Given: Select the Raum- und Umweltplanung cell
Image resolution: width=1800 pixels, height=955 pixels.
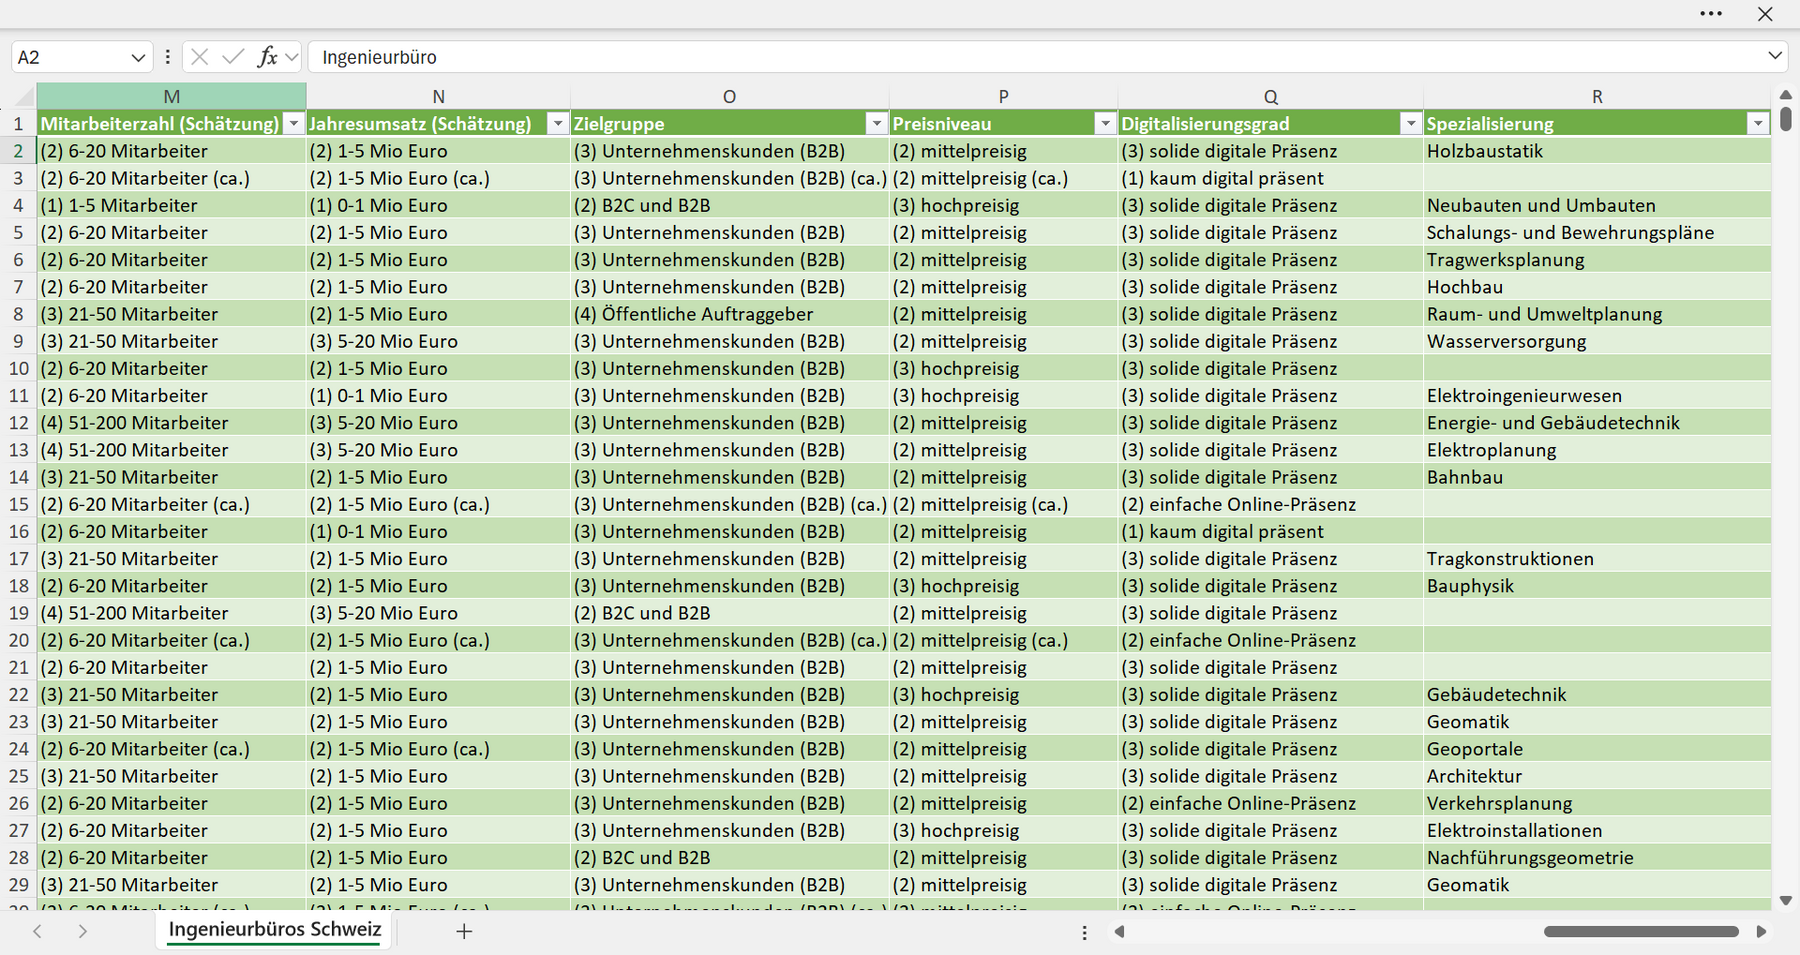Looking at the screenshot, I should [x=1597, y=314].
